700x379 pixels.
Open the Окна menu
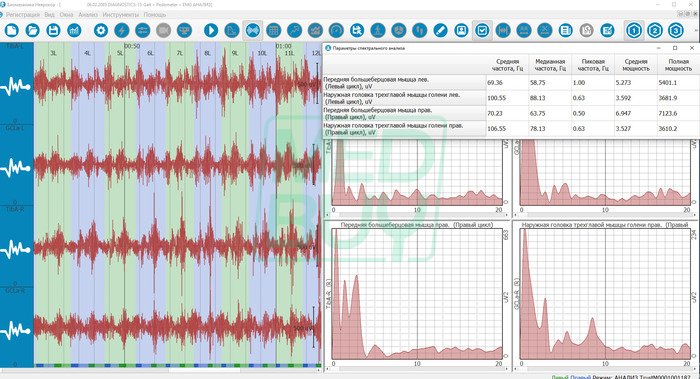66,15
